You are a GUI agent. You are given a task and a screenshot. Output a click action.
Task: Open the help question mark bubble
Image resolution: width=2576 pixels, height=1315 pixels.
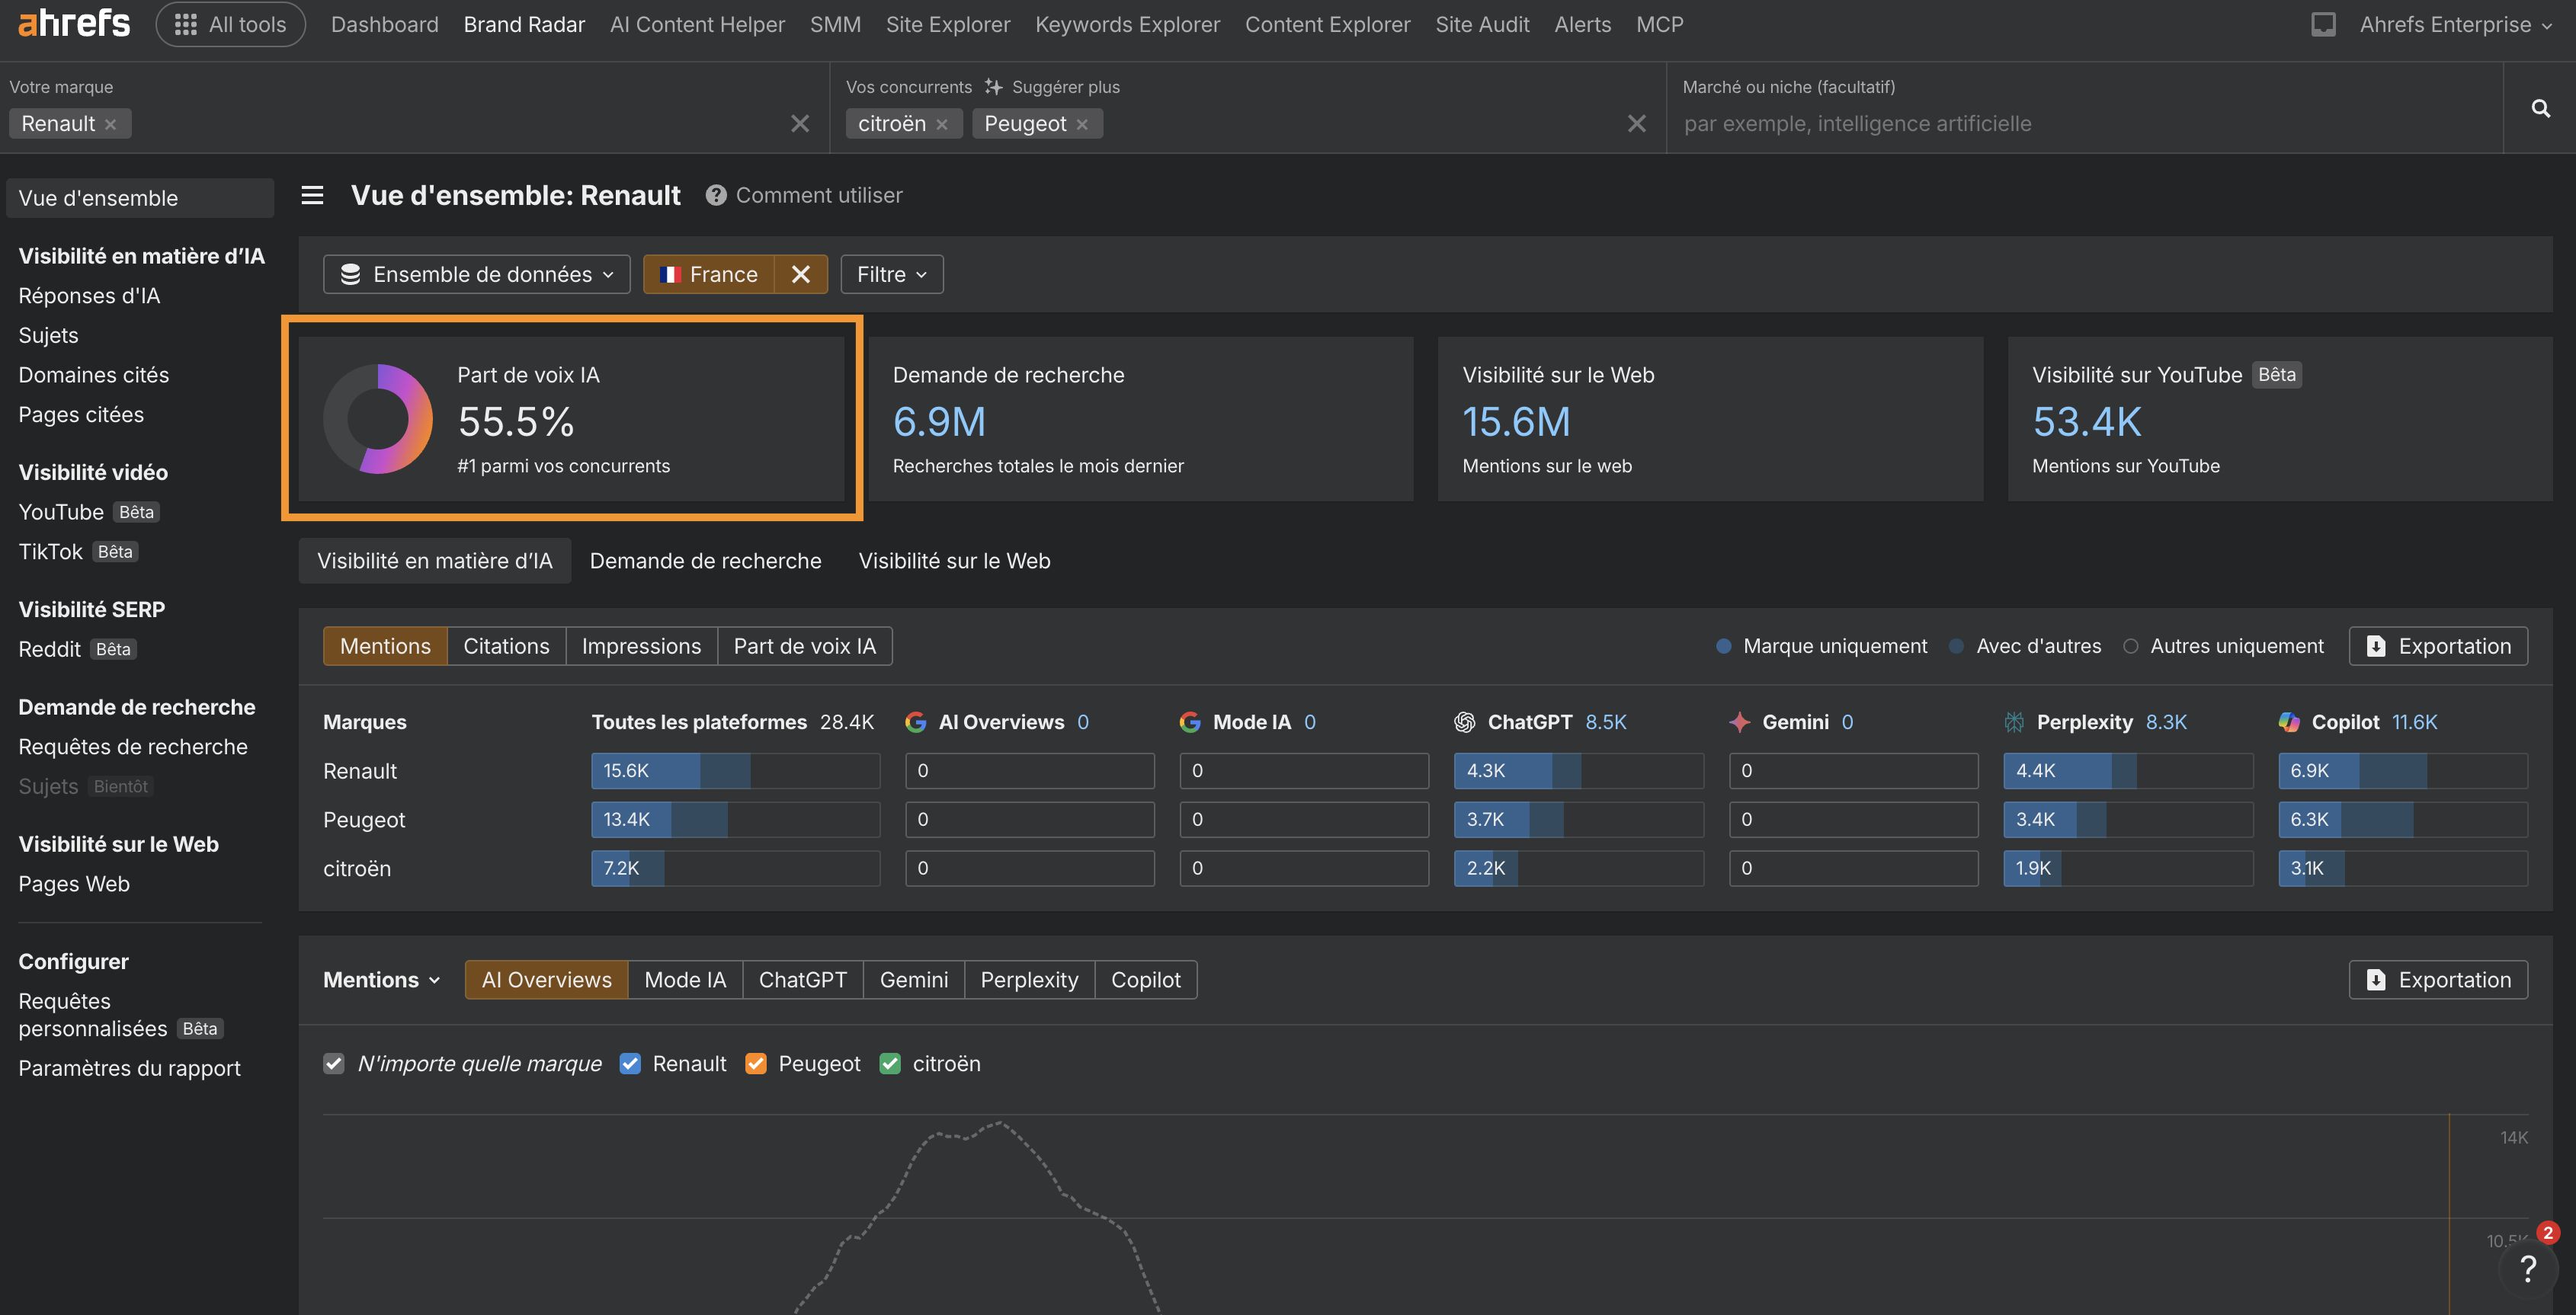coord(2527,1268)
